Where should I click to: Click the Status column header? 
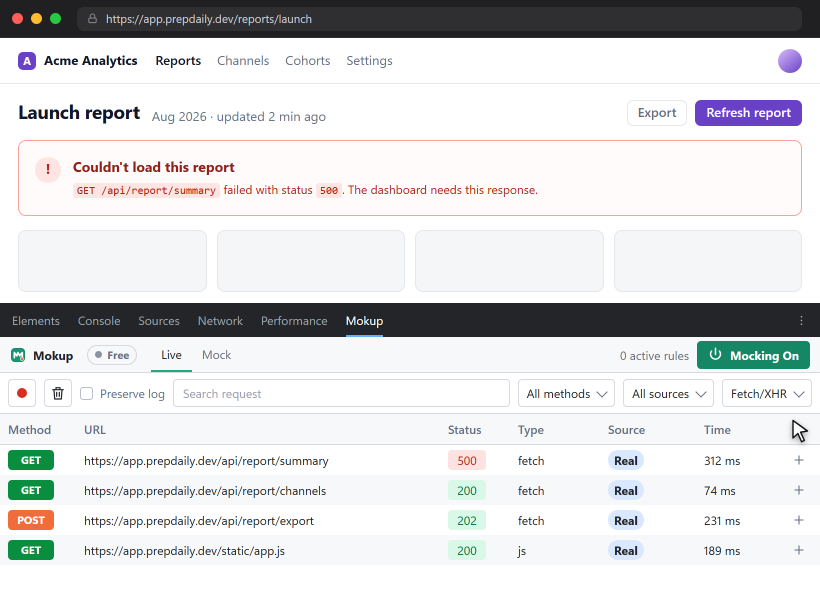click(x=464, y=430)
